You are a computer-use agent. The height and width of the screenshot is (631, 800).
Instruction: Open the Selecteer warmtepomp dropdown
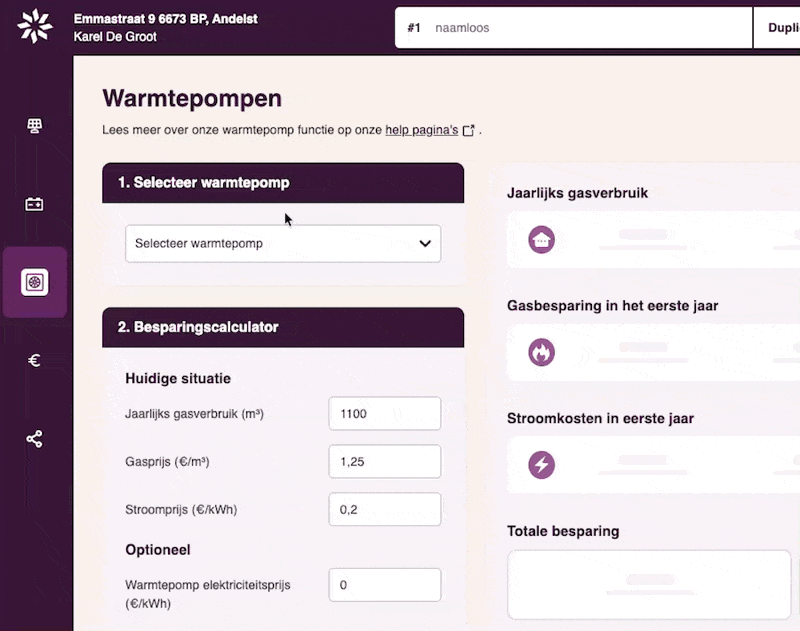pyautogui.click(x=270, y=243)
